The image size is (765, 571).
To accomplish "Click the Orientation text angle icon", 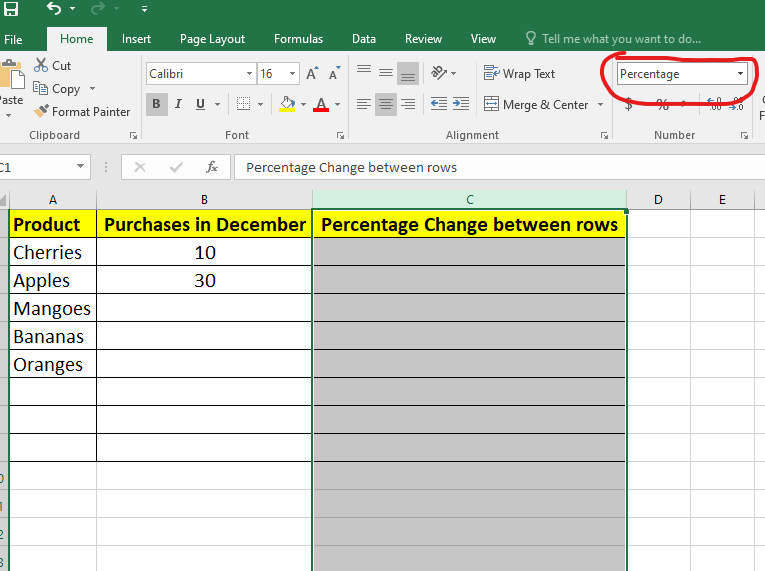I will point(438,73).
